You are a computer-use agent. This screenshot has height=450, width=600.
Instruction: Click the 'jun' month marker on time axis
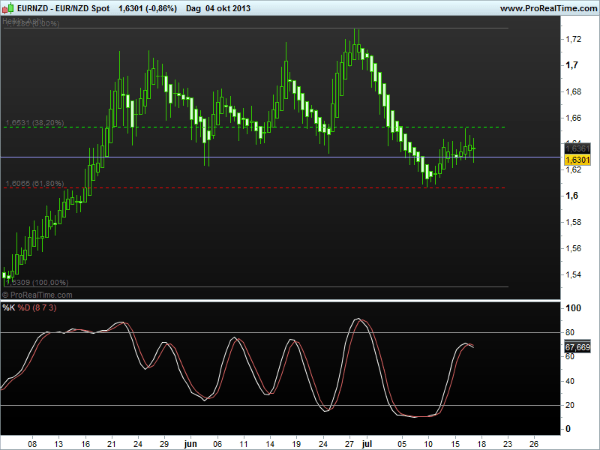(190, 444)
